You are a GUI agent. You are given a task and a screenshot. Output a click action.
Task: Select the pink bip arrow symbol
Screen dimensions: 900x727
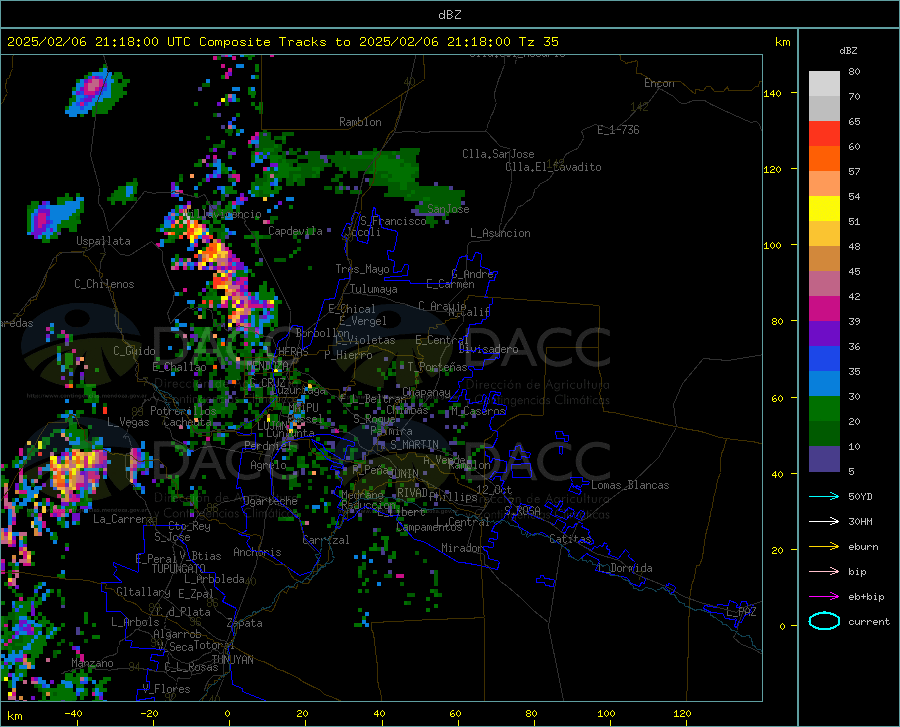point(824,572)
